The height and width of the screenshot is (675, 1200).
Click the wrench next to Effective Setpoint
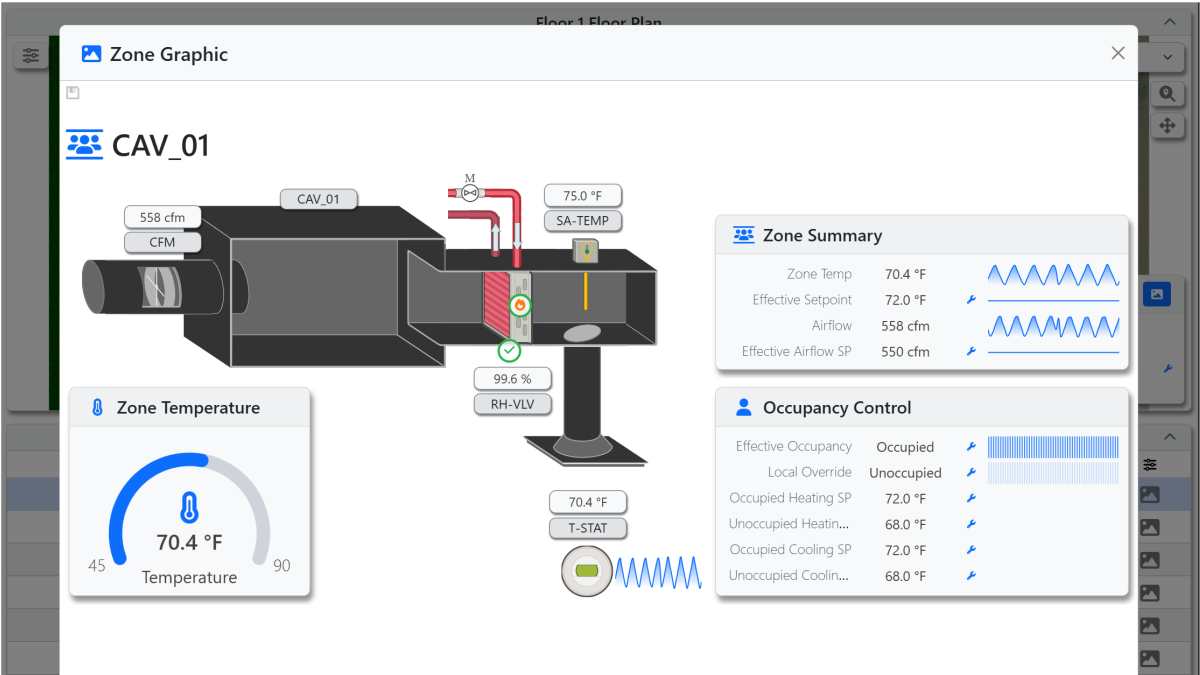point(970,300)
